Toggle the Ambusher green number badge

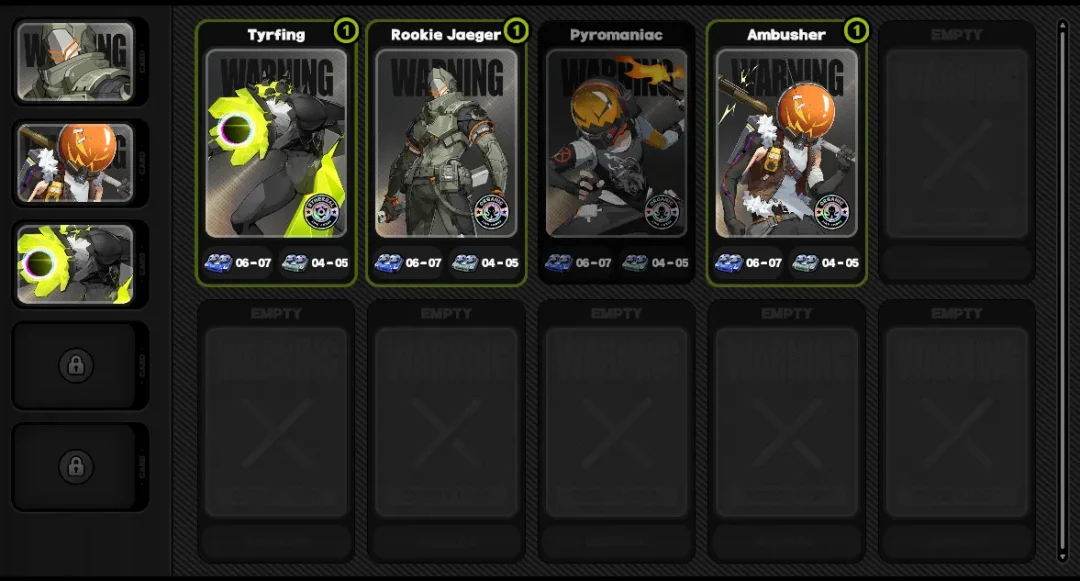[856, 30]
